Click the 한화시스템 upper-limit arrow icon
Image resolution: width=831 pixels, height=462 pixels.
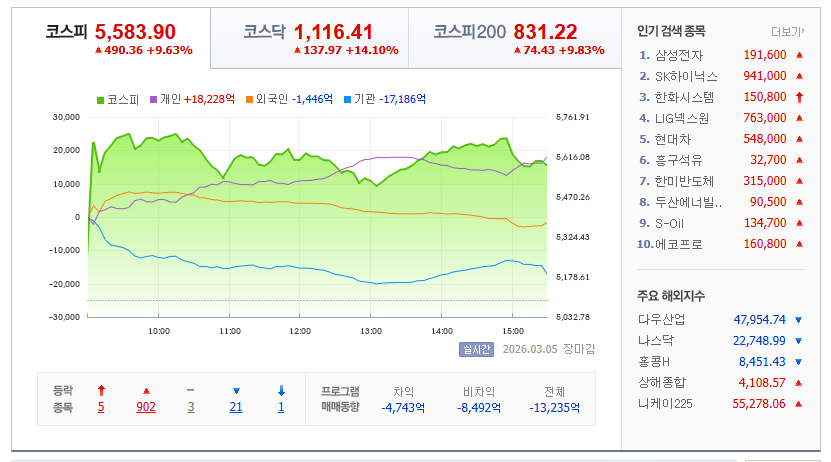800,97
